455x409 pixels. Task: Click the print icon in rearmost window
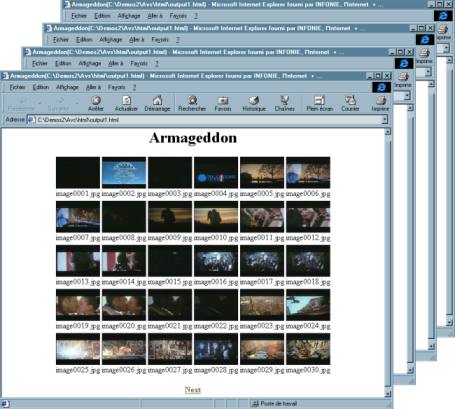[x=443, y=29]
